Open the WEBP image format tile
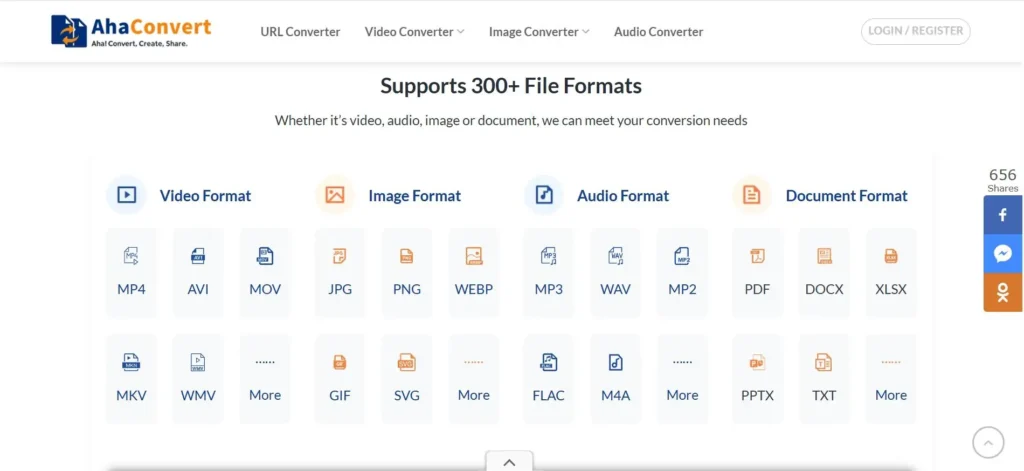The height and width of the screenshot is (471, 1024). tap(474, 272)
